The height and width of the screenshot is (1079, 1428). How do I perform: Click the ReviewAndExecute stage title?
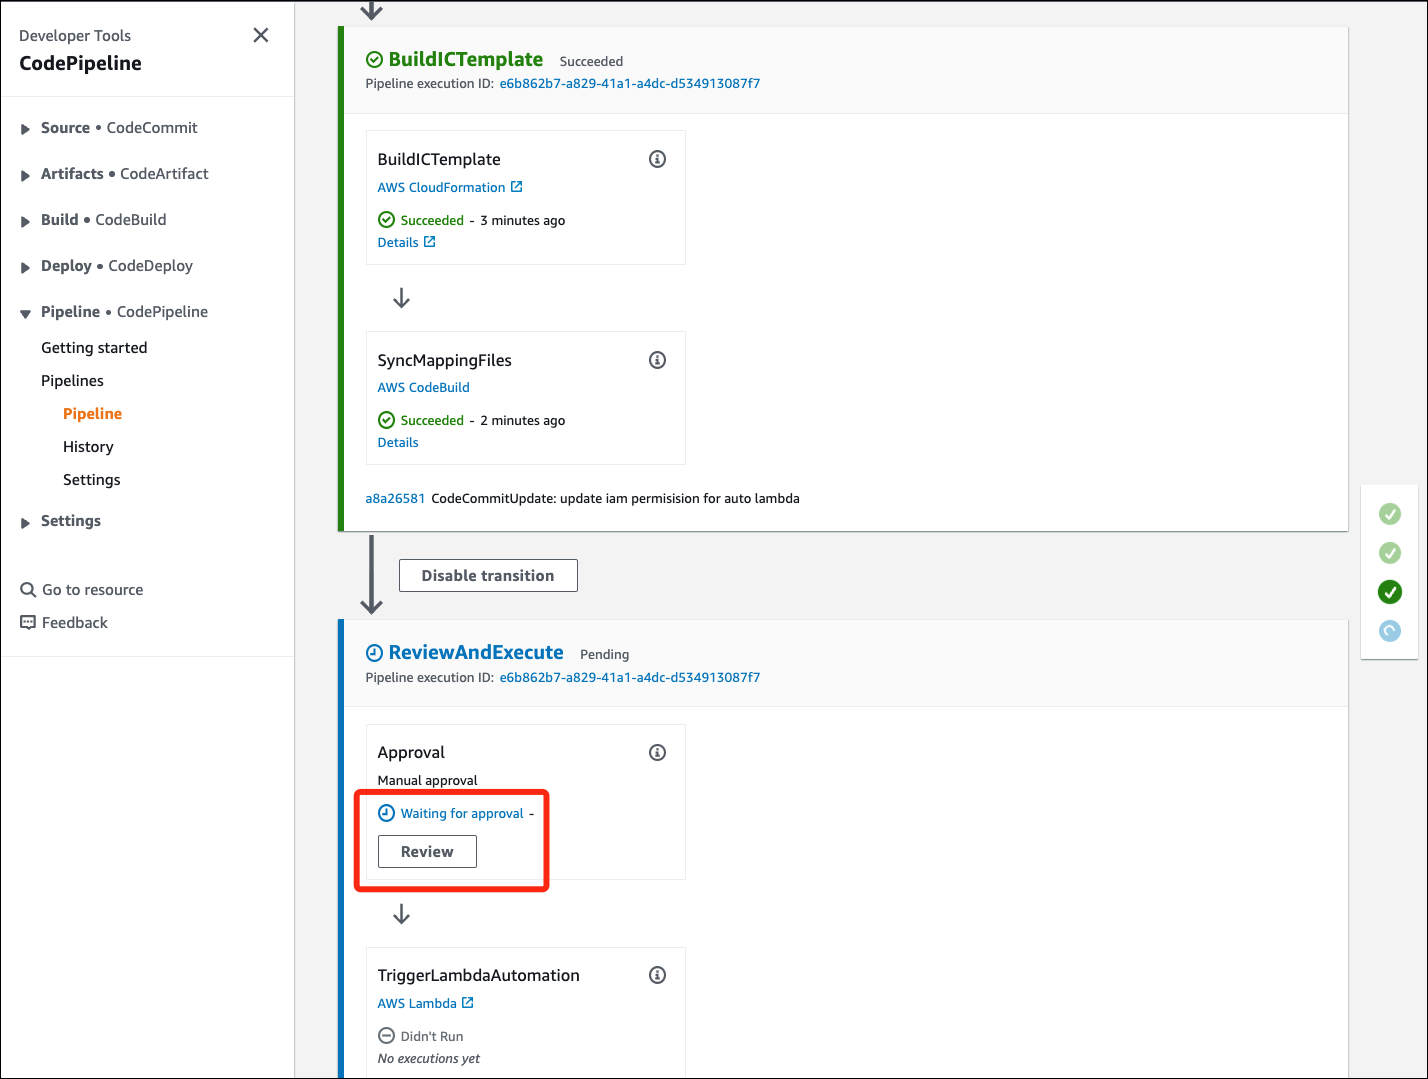476,653
